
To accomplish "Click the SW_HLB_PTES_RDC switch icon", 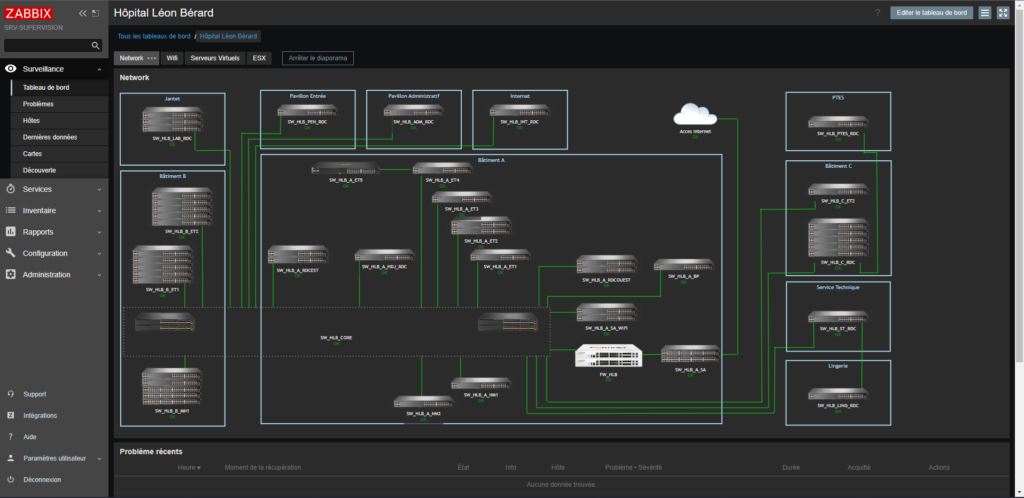I will coord(837,122).
